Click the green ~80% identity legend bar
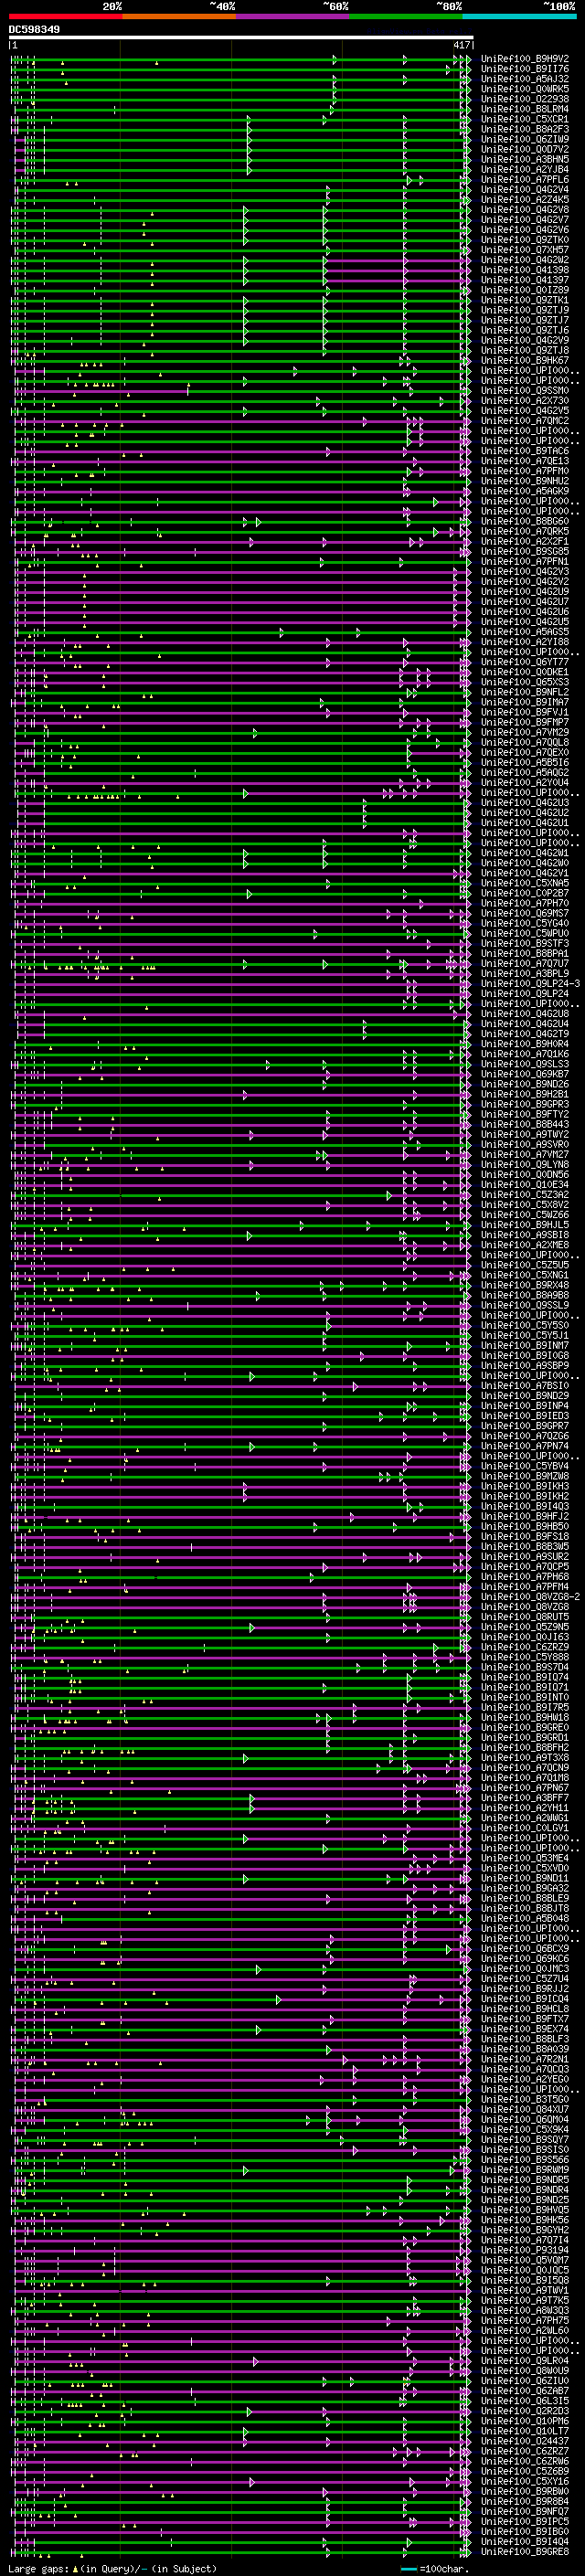 406,16
